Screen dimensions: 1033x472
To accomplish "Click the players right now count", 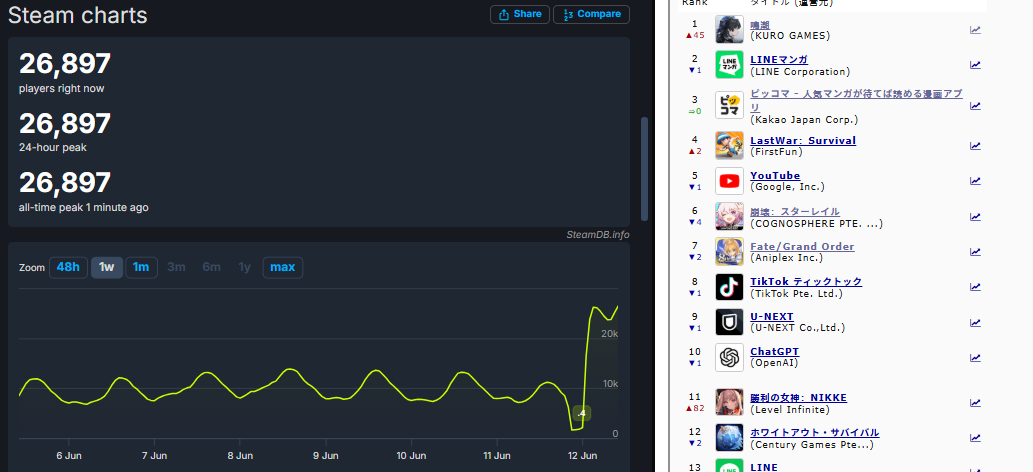I will [65, 64].
